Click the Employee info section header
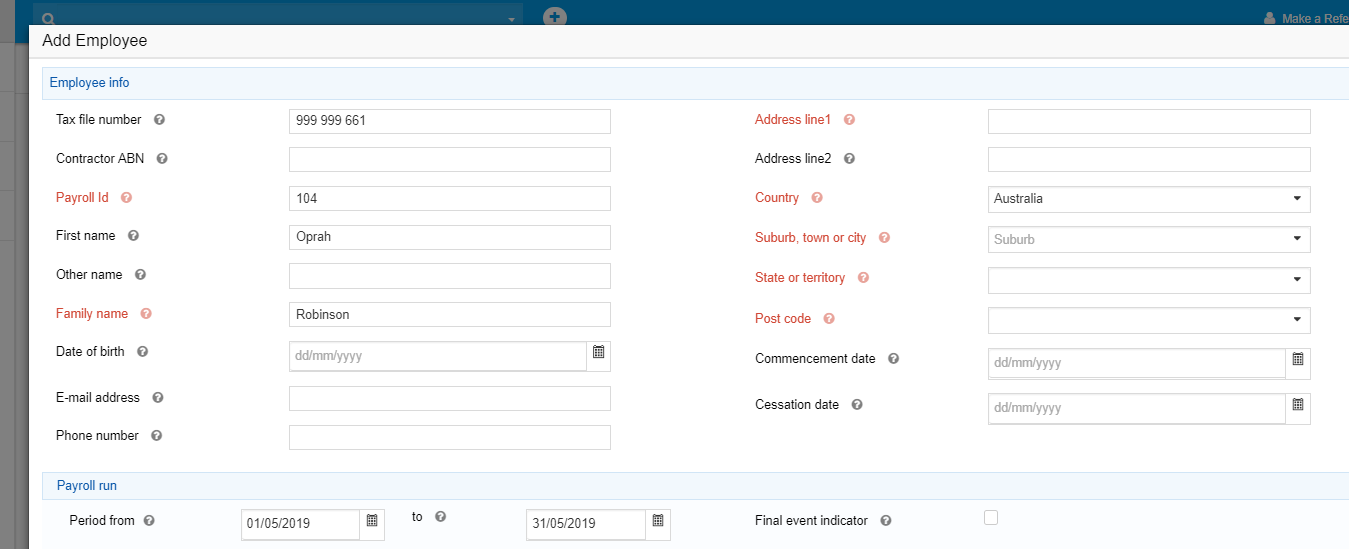The image size is (1349, 549). point(90,83)
